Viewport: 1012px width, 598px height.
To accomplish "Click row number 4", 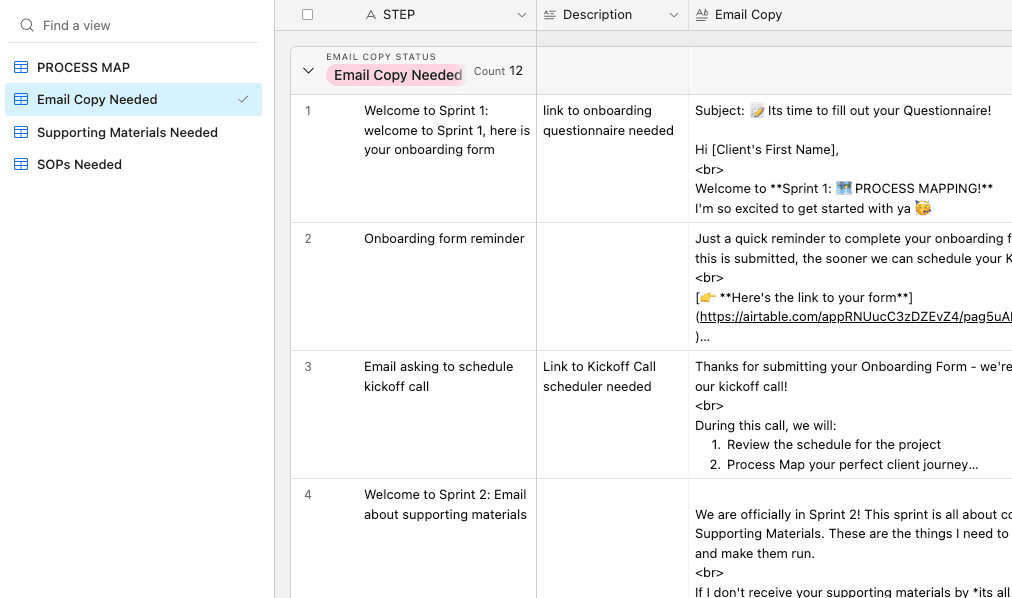I will point(308,495).
